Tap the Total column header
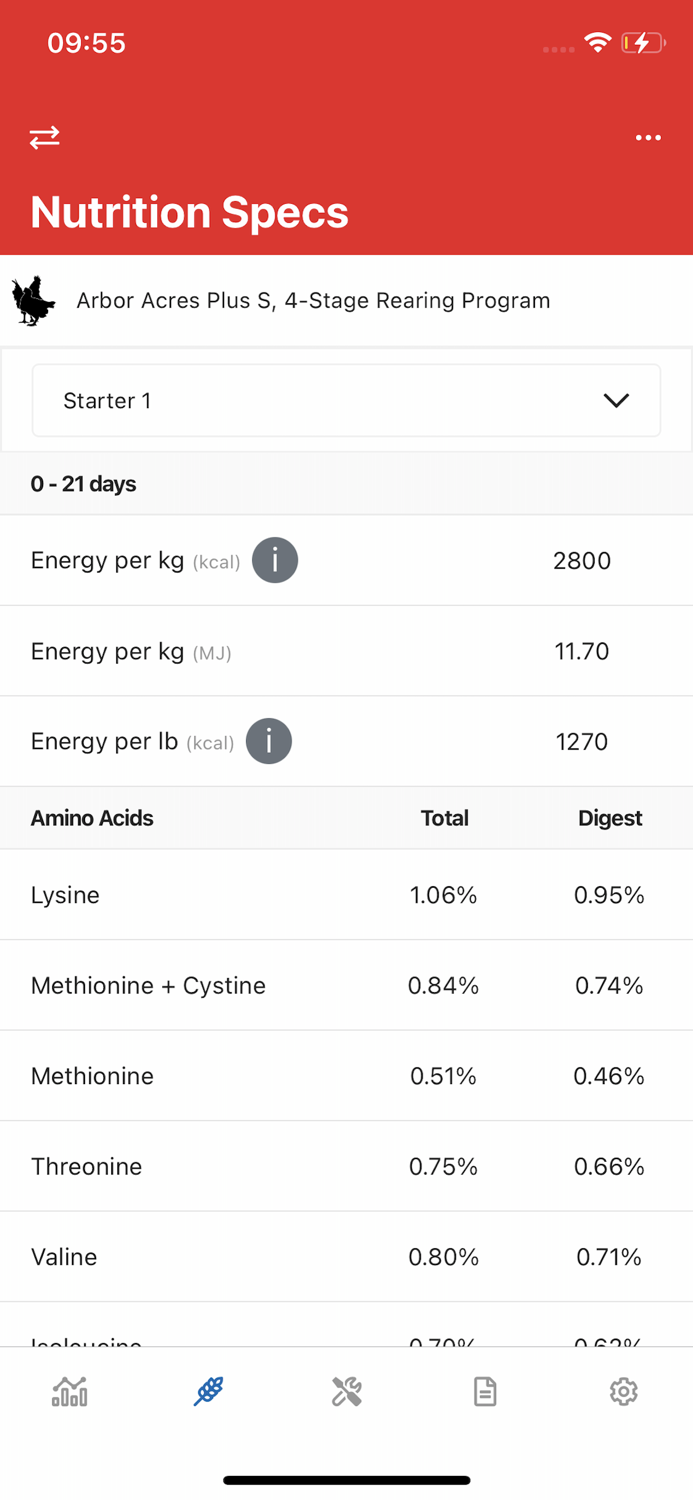Viewport: 693px width, 1500px height. tap(444, 818)
